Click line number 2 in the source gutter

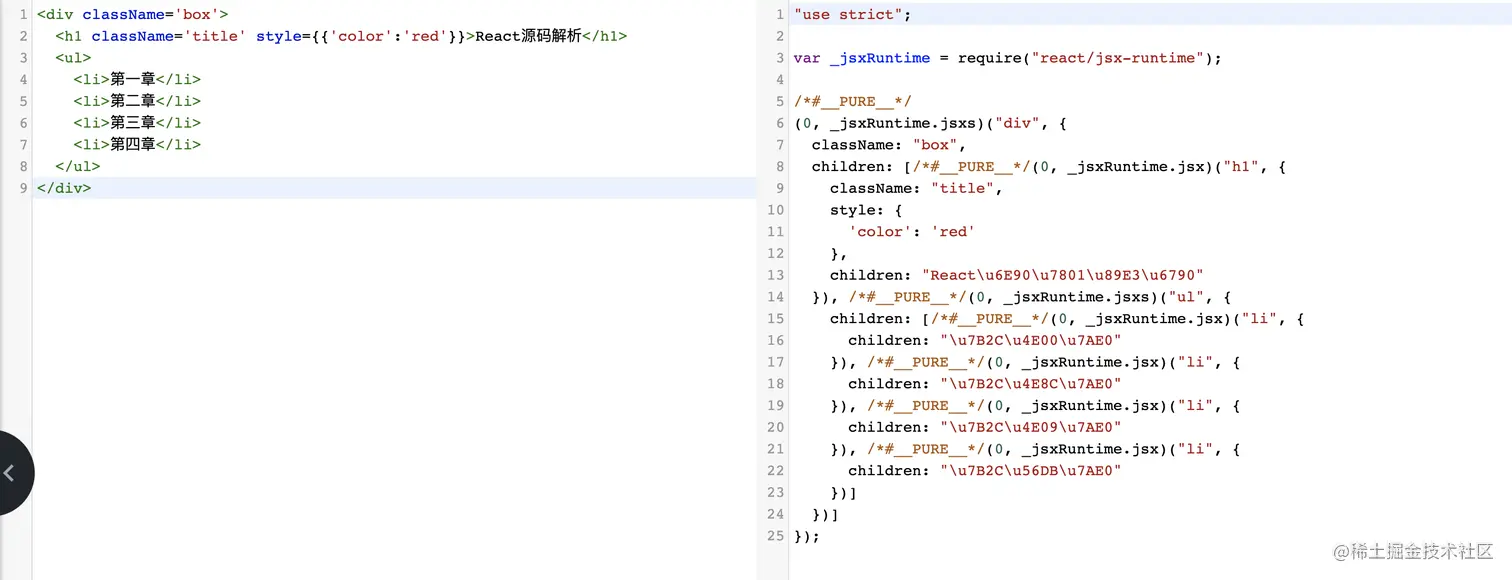click(x=23, y=36)
